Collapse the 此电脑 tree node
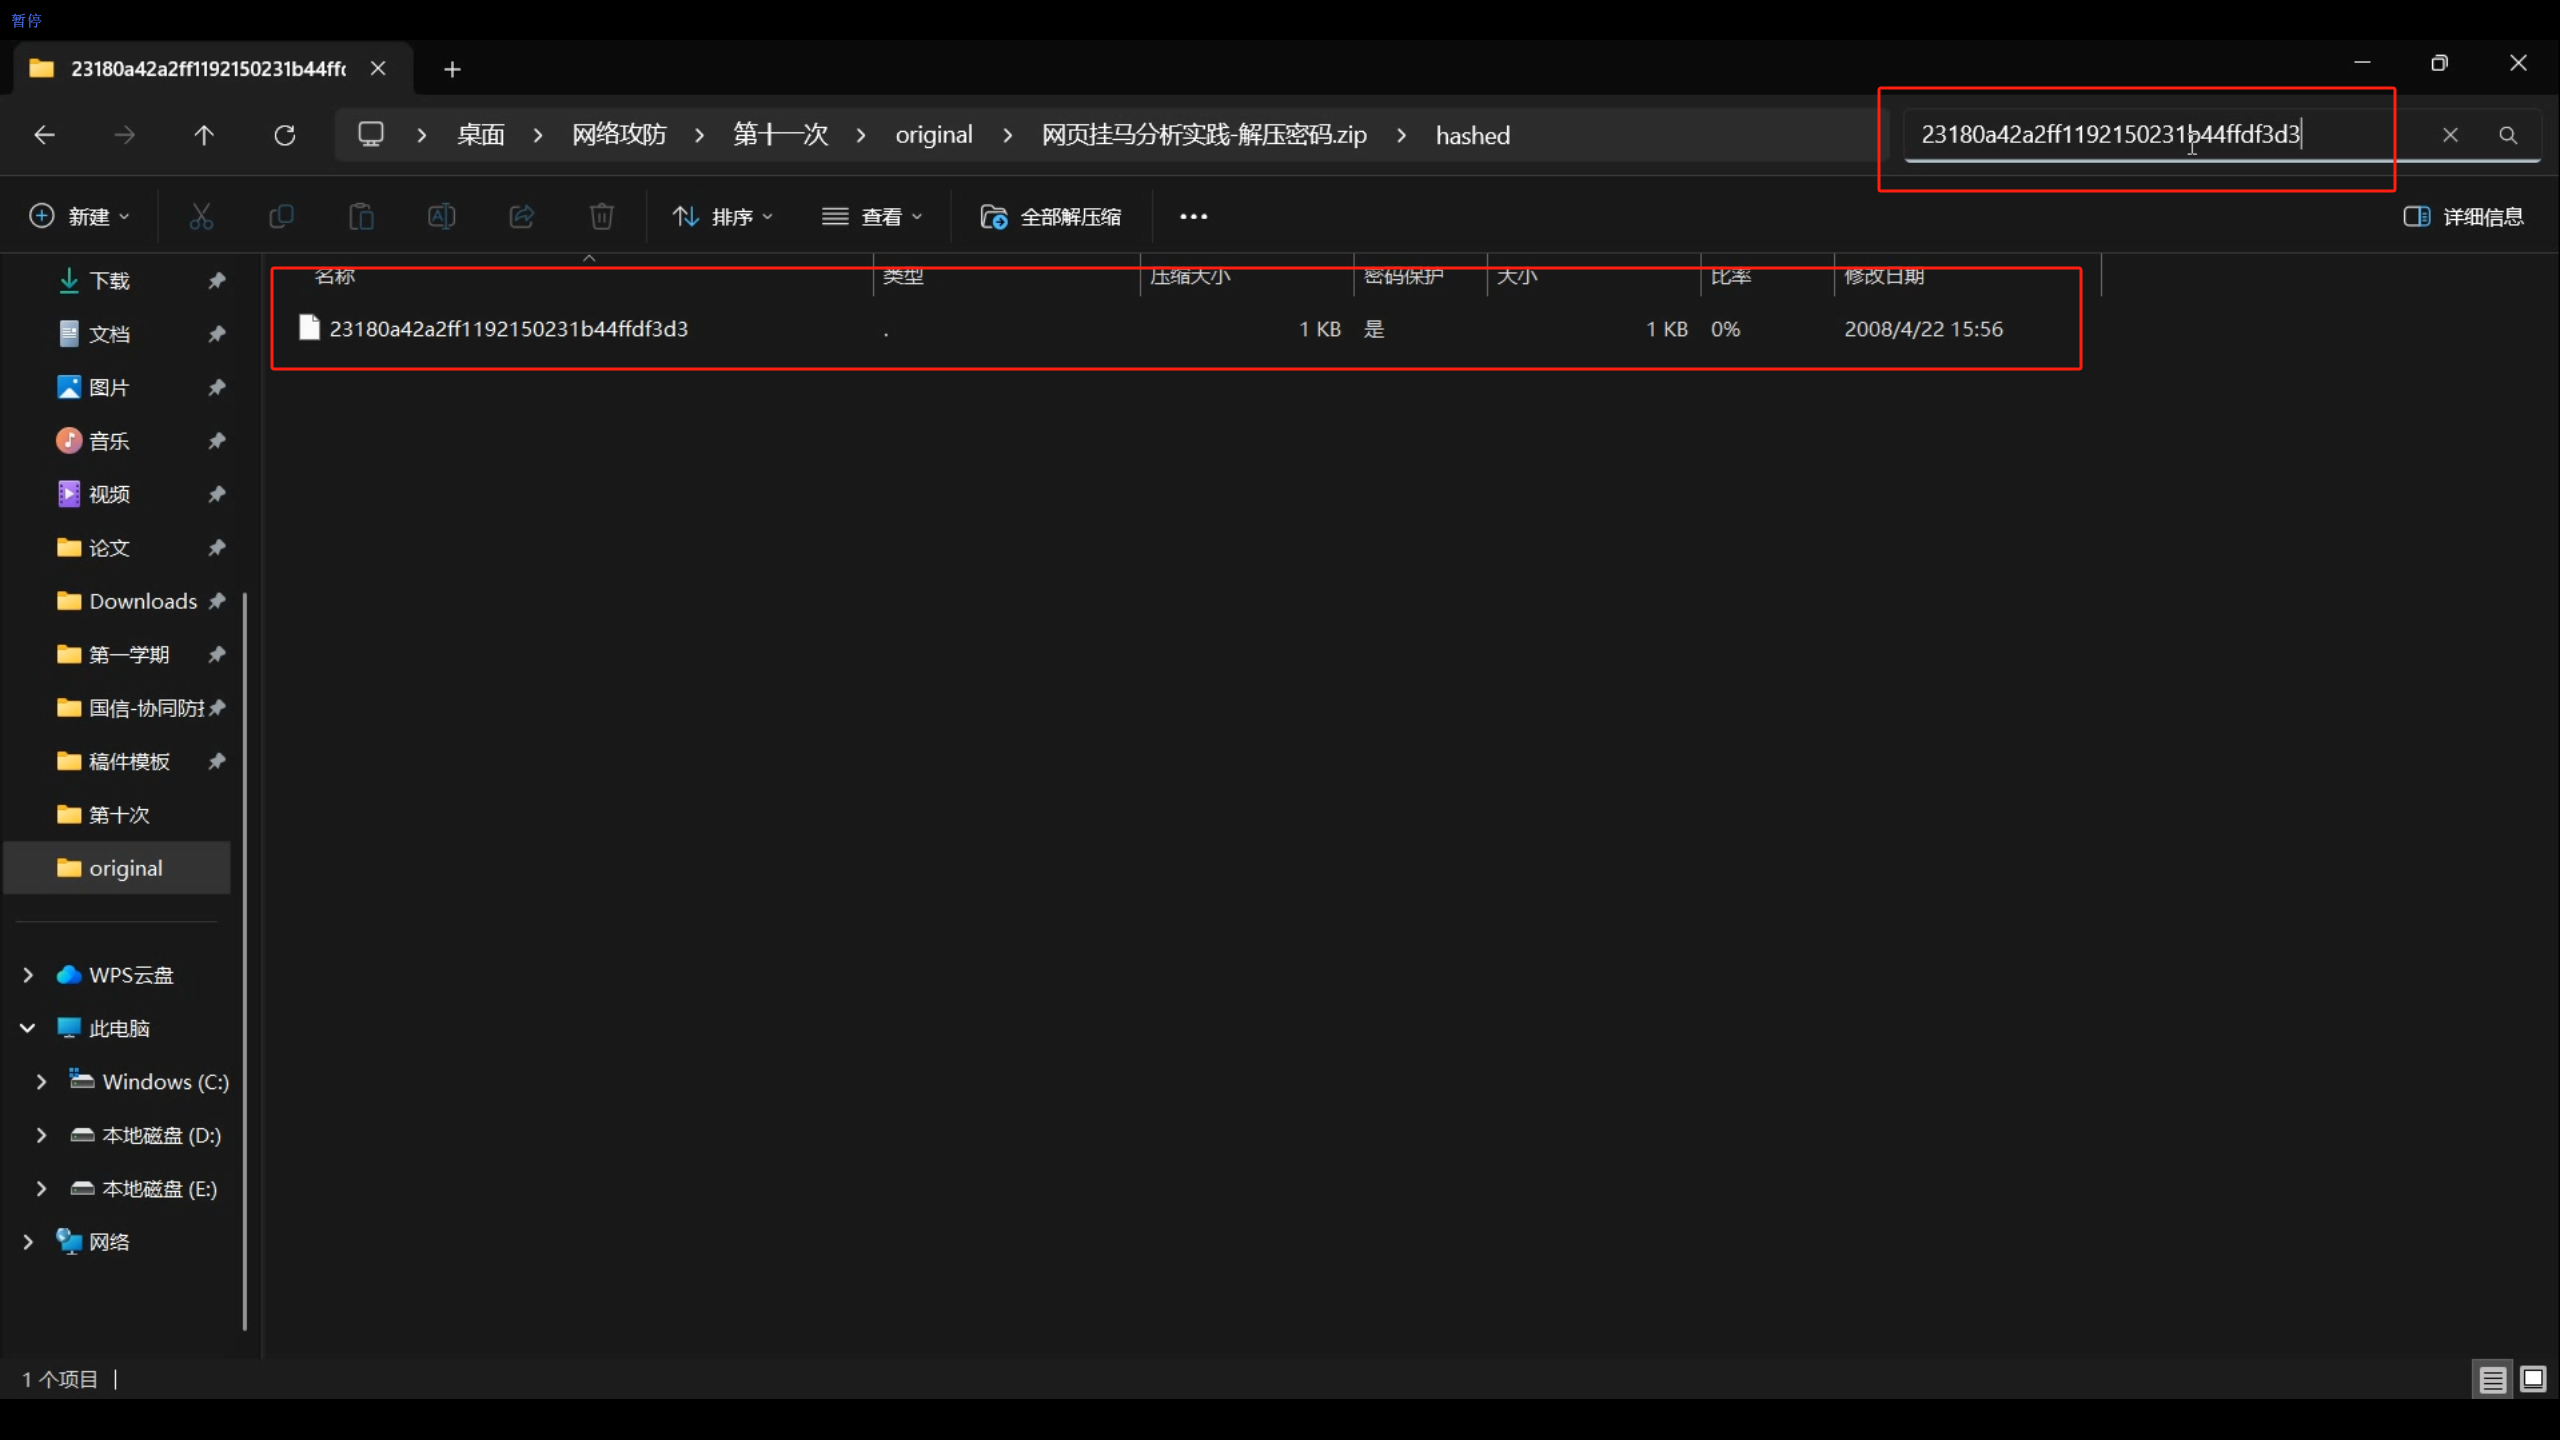This screenshot has height=1440, width=2560. pyautogui.click(x=28, y=1028)
